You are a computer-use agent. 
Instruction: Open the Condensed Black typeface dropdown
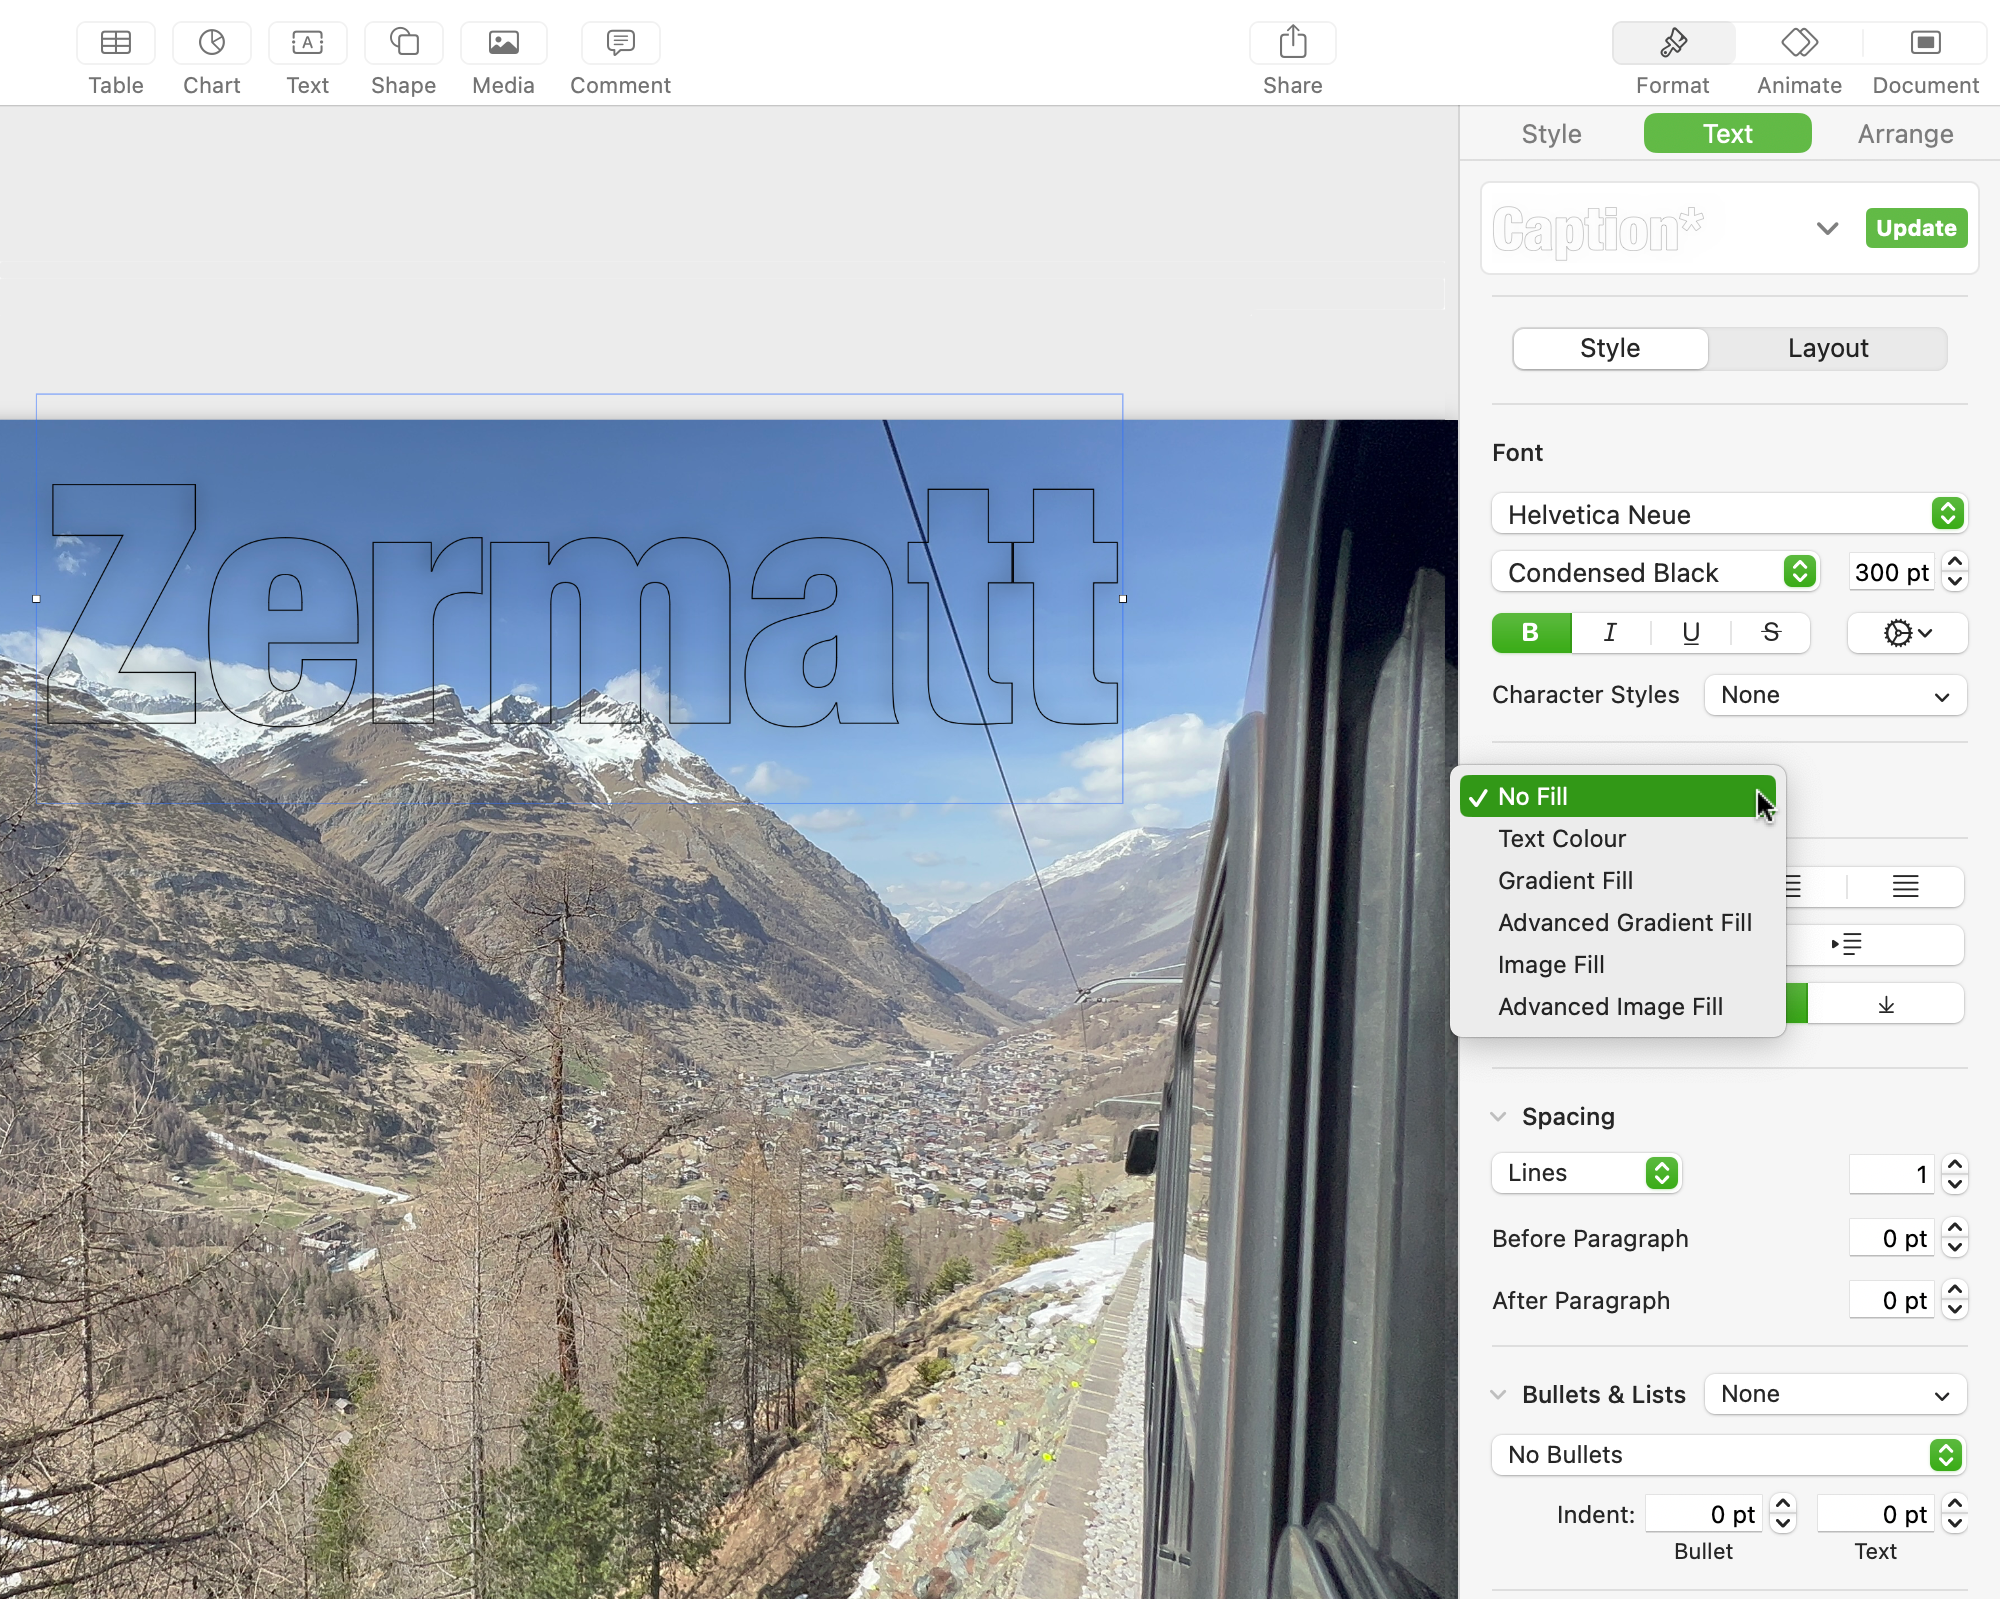coord(1655,572)
